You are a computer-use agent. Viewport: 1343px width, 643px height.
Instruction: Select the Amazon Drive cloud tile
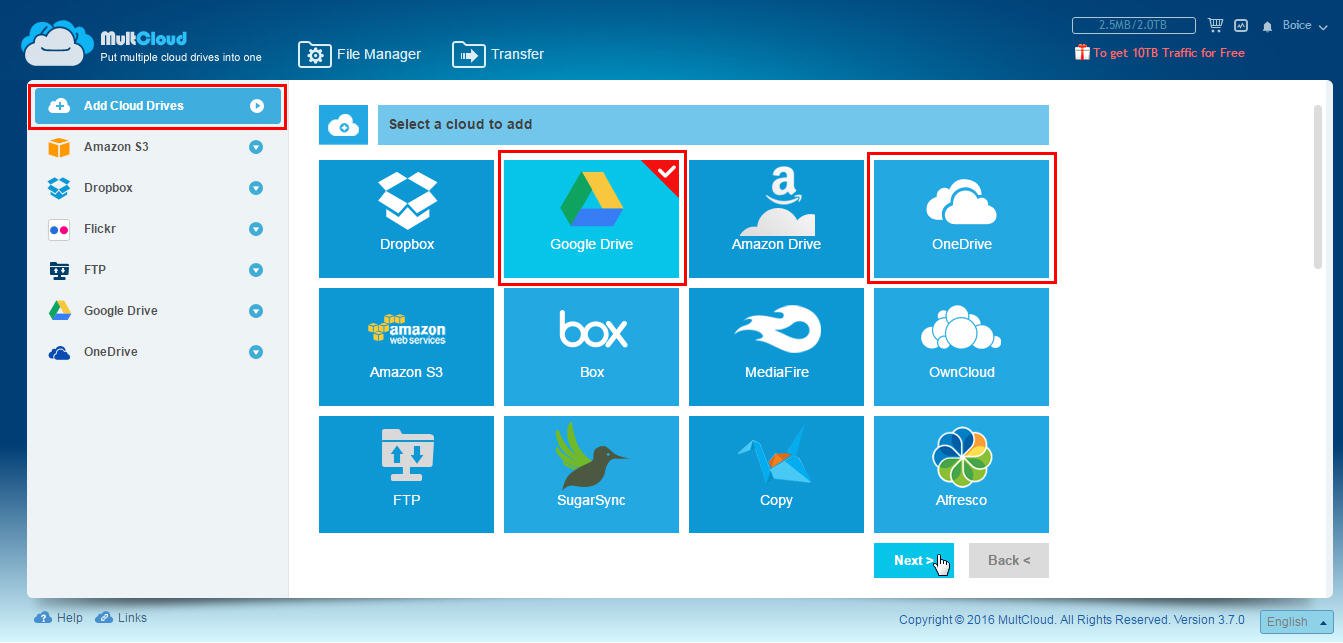pyautogui.click(x=776, y=219)
